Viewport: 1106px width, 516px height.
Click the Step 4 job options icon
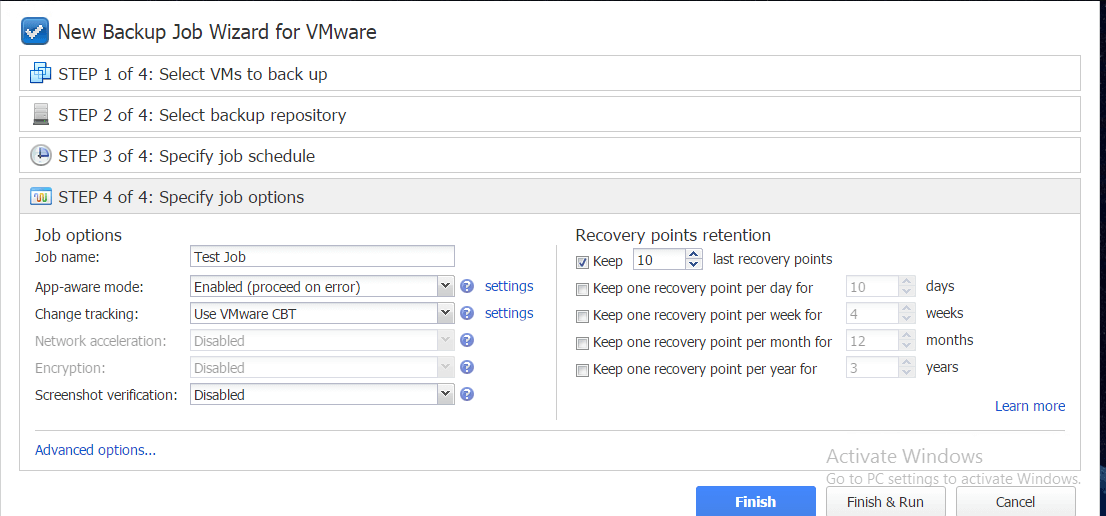pyautogui.click(x=41, y=197)
